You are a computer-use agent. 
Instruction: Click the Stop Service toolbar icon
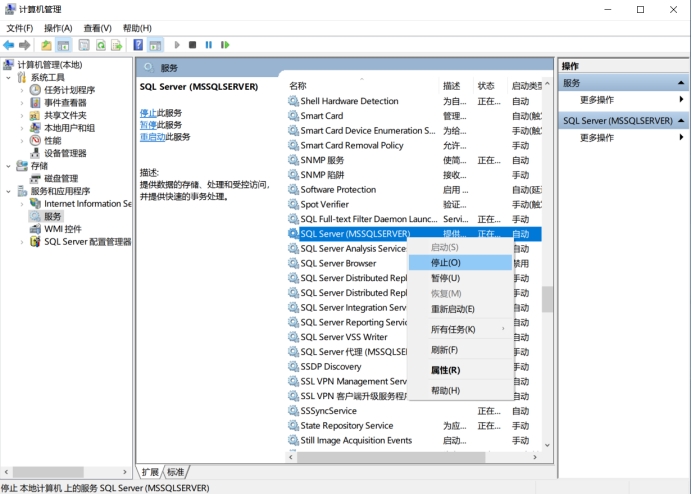click(192, 45)
